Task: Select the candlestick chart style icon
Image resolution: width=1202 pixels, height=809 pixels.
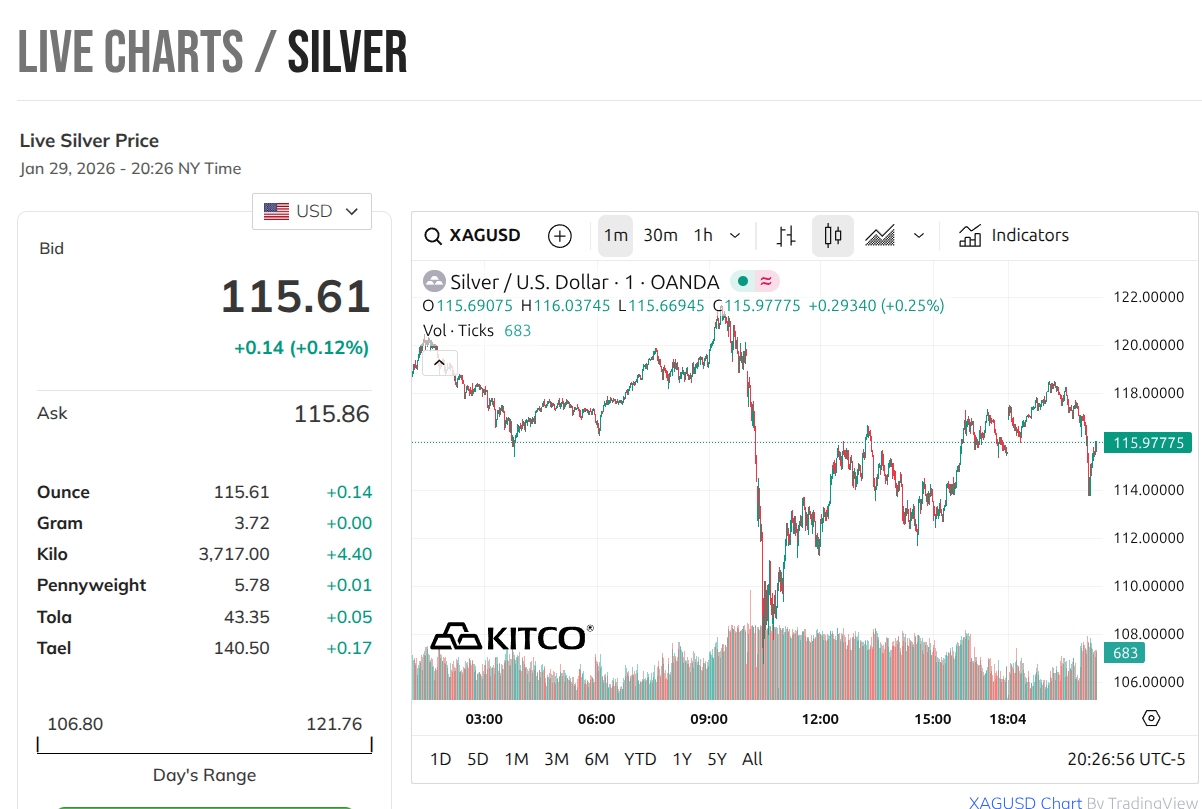Action: [833, 236]
